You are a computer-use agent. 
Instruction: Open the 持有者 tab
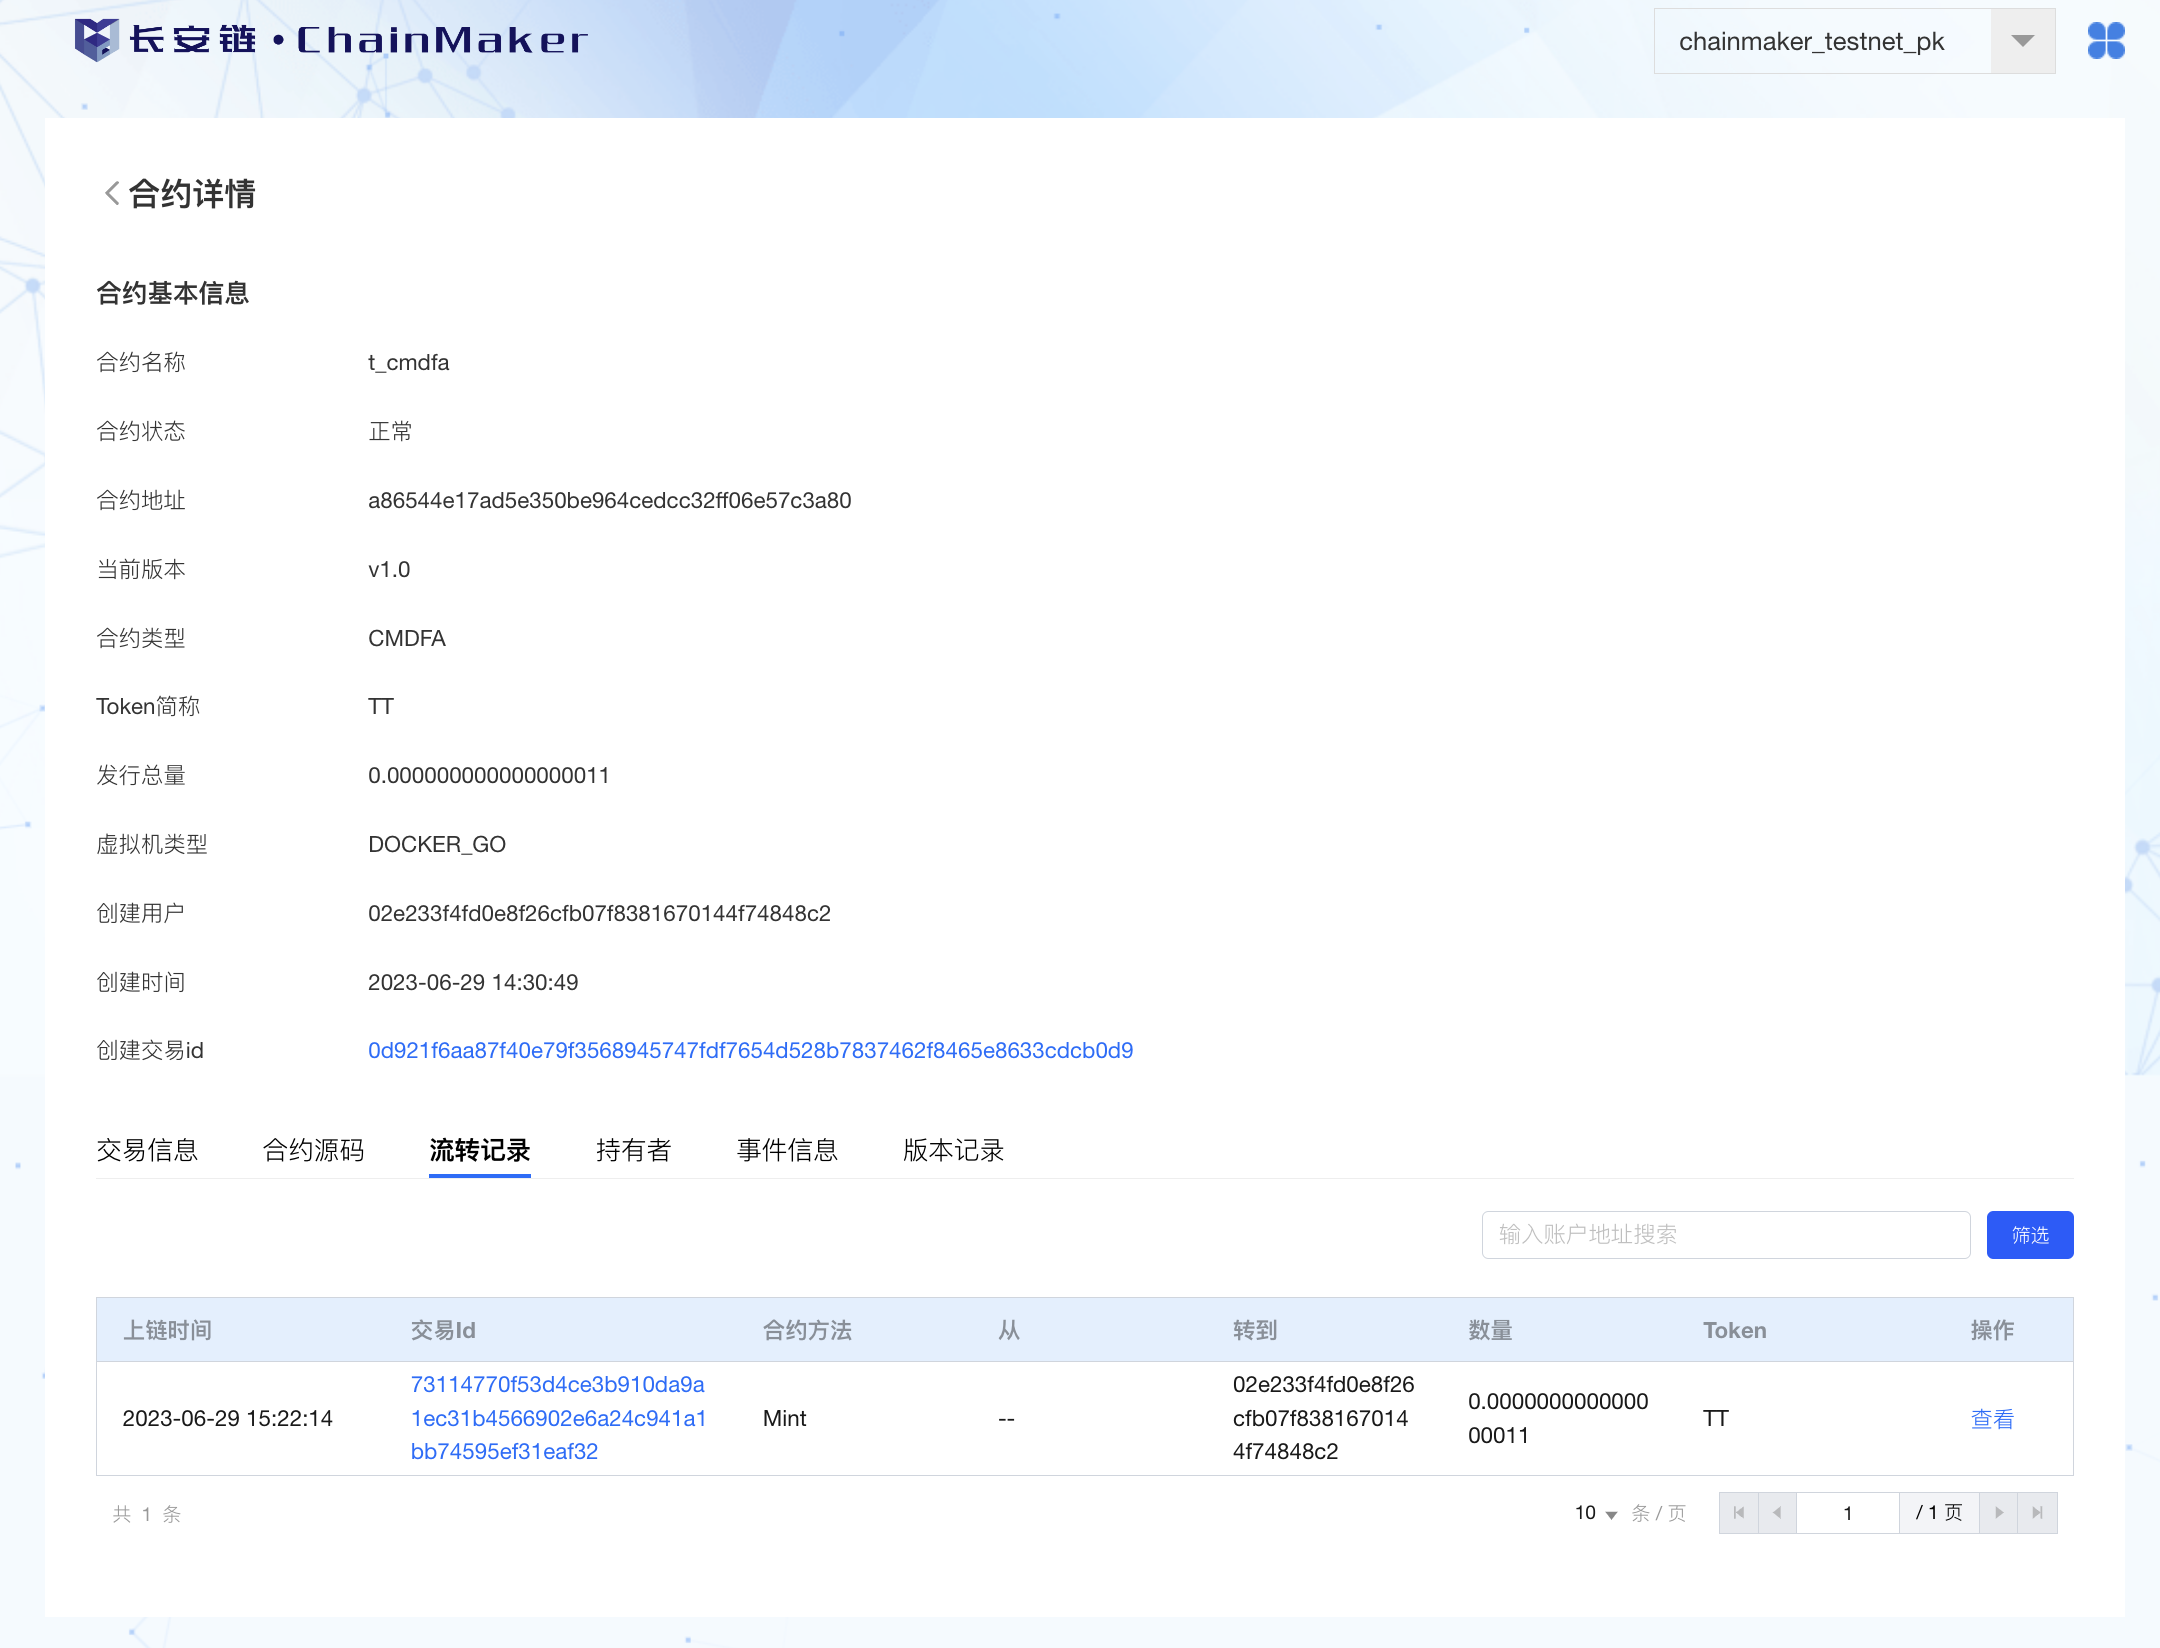click(x=633, y=1150)
